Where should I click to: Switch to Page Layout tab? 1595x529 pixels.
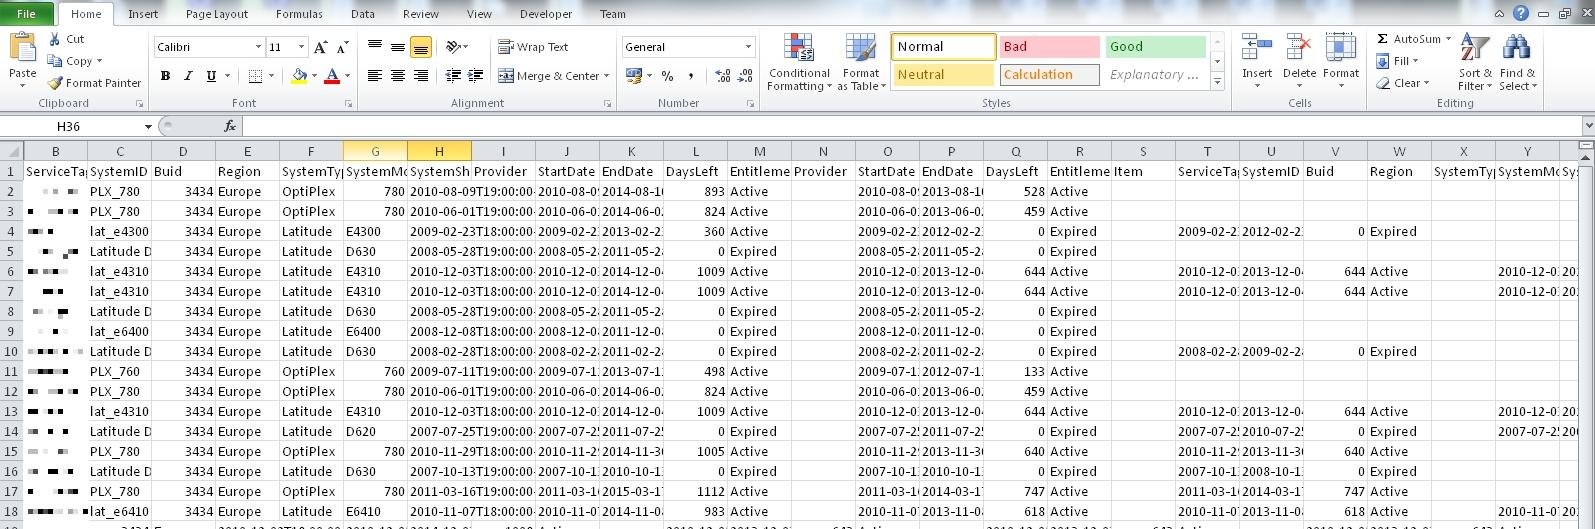217,14
